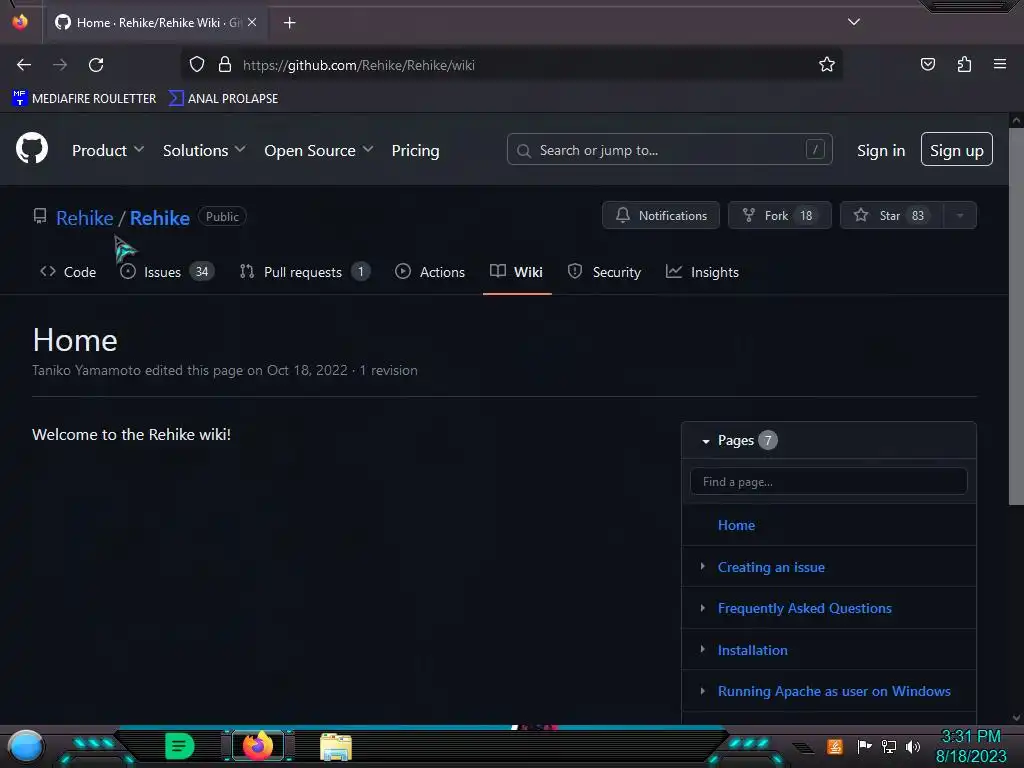1024x768 pixels.
Task: Collapse the Pages section triangle
Action: coord(706,441)
